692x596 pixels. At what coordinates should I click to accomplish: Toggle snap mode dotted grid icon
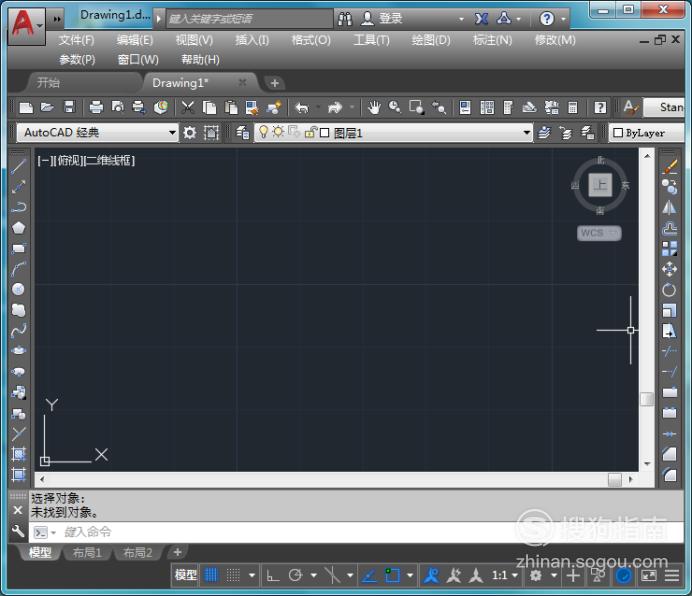tap(233, 575)
